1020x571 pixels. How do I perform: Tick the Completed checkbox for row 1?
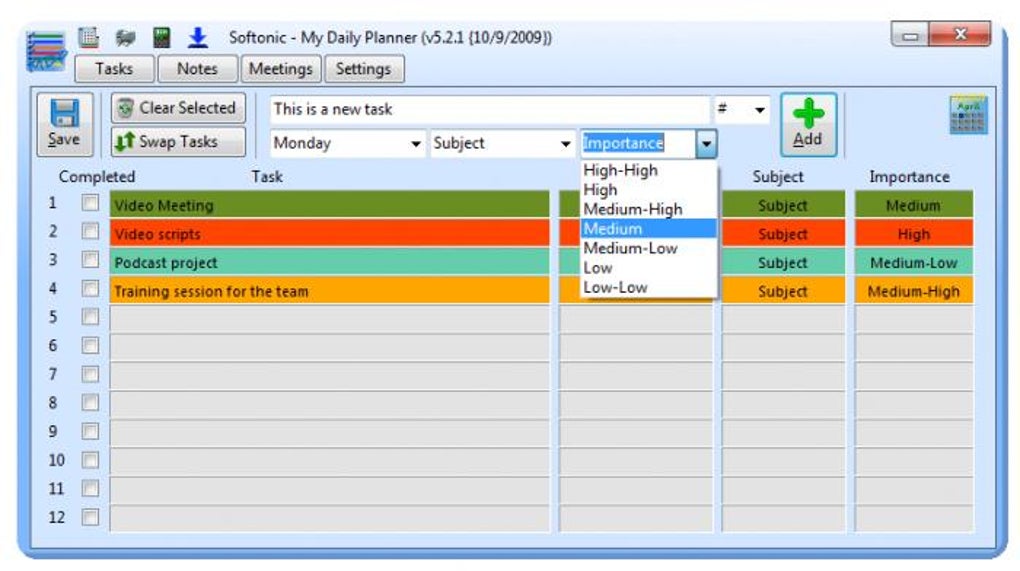click(90, 203)
